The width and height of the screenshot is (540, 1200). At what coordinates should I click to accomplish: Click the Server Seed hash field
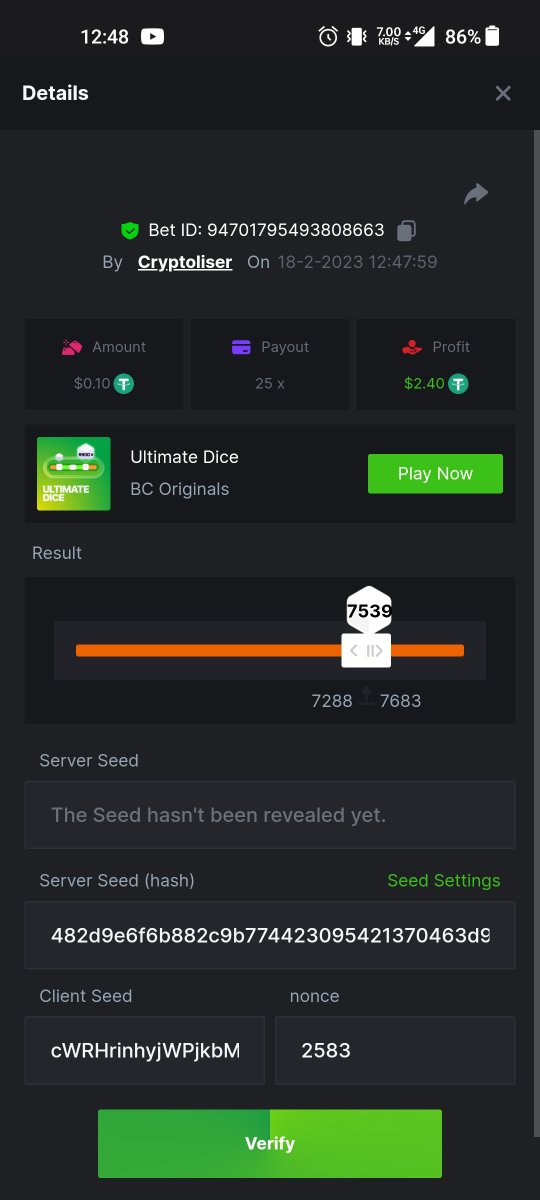[x=270, y=935]
